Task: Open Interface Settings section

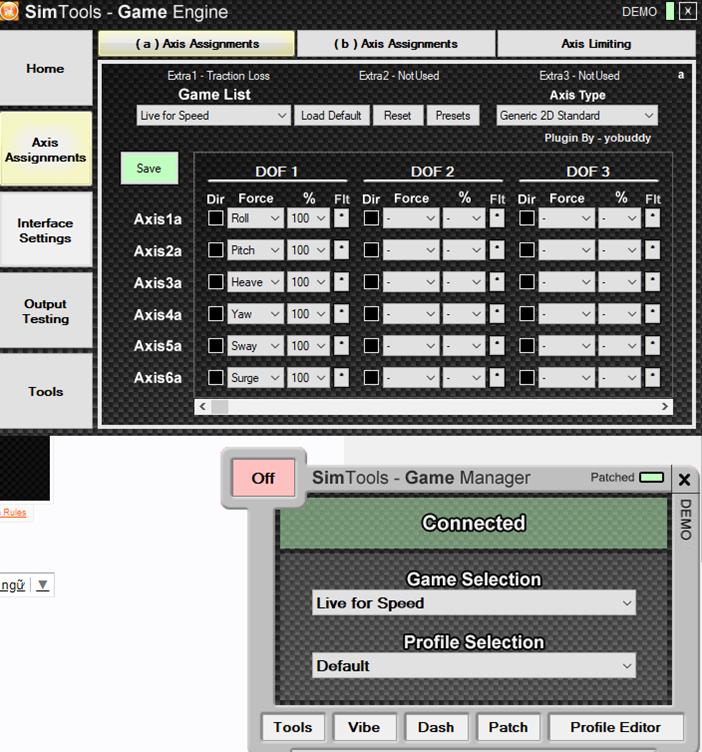Action: (x=46, y=231)
